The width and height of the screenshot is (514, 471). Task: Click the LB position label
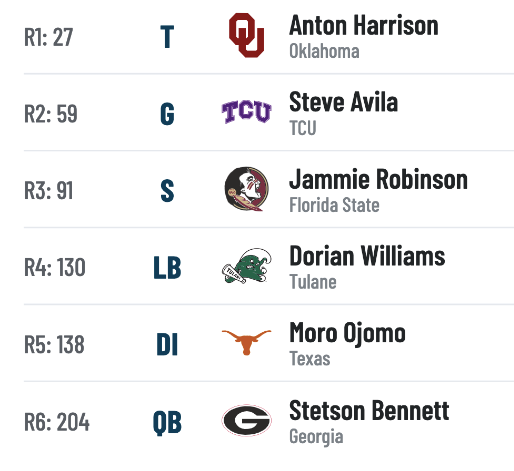click(167, 267)
